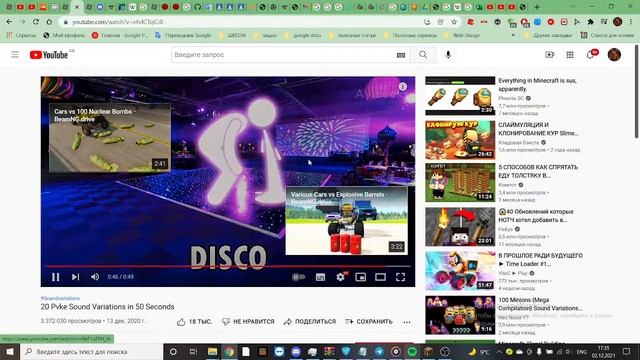640x360 pixels.
Task: Open 100 Minions Mega Compilation thumbnail
Action: pos(460,315)
